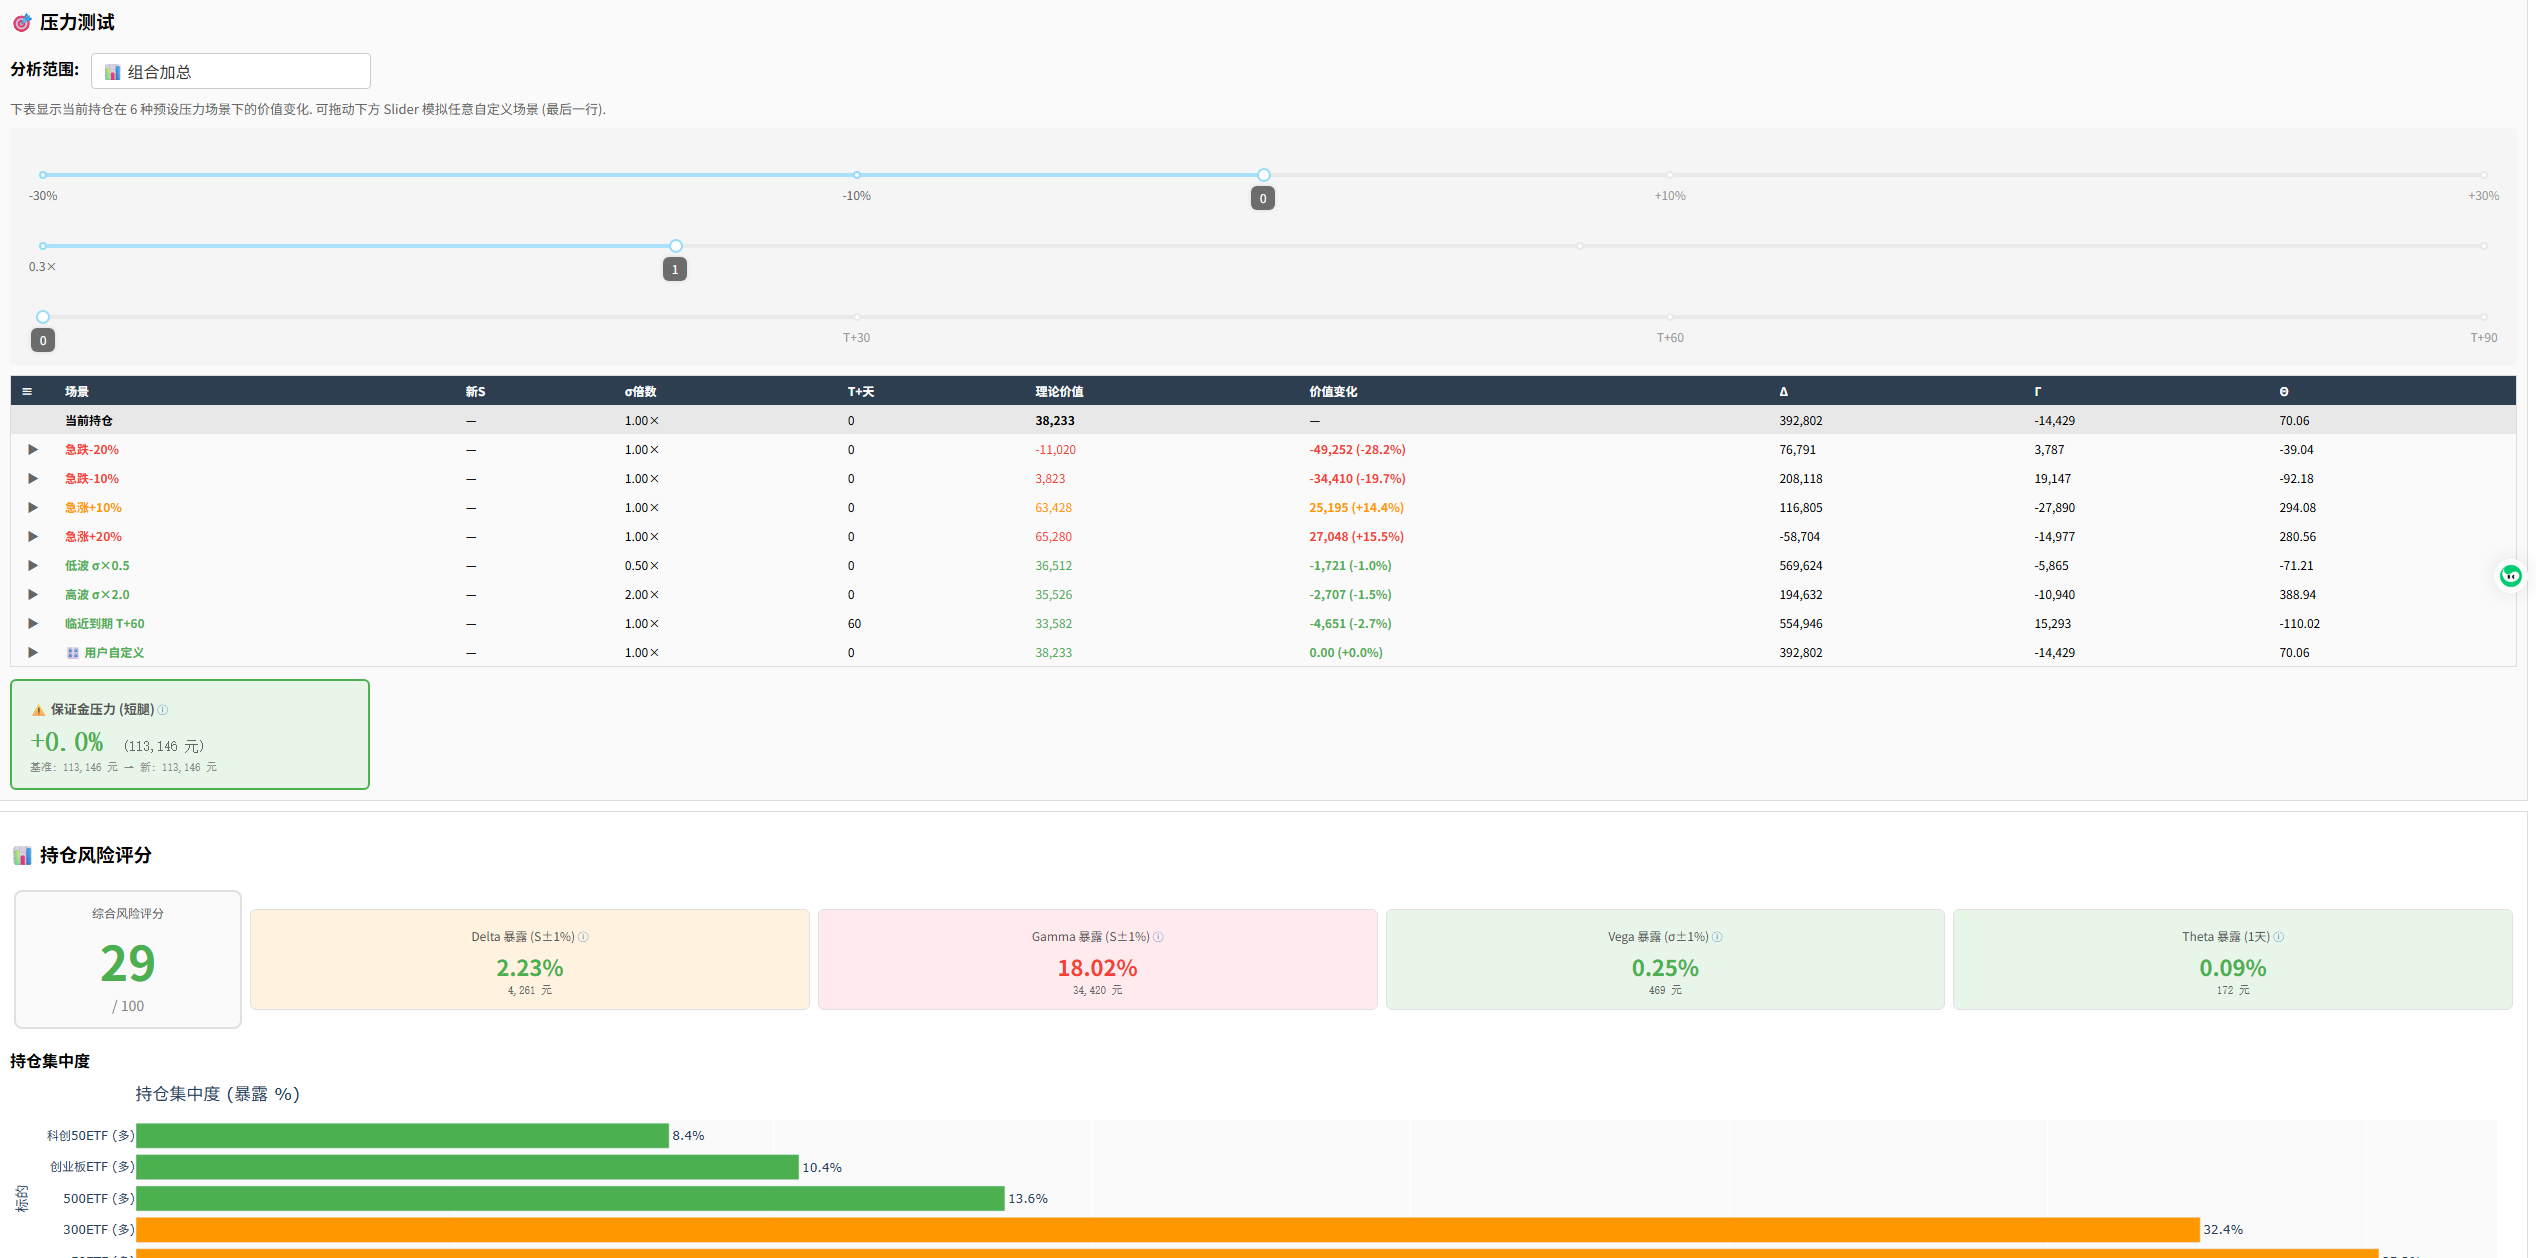Set days slider to T+30 mark
2536x1258 pixels.
point(857,317)
